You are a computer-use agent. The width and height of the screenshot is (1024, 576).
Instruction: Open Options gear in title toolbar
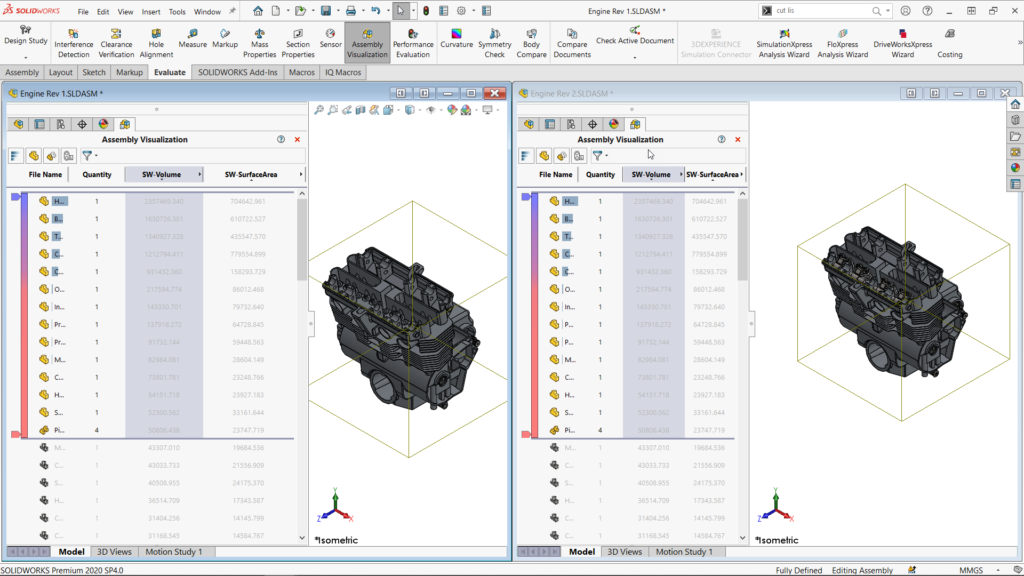(x=461, y=11)
